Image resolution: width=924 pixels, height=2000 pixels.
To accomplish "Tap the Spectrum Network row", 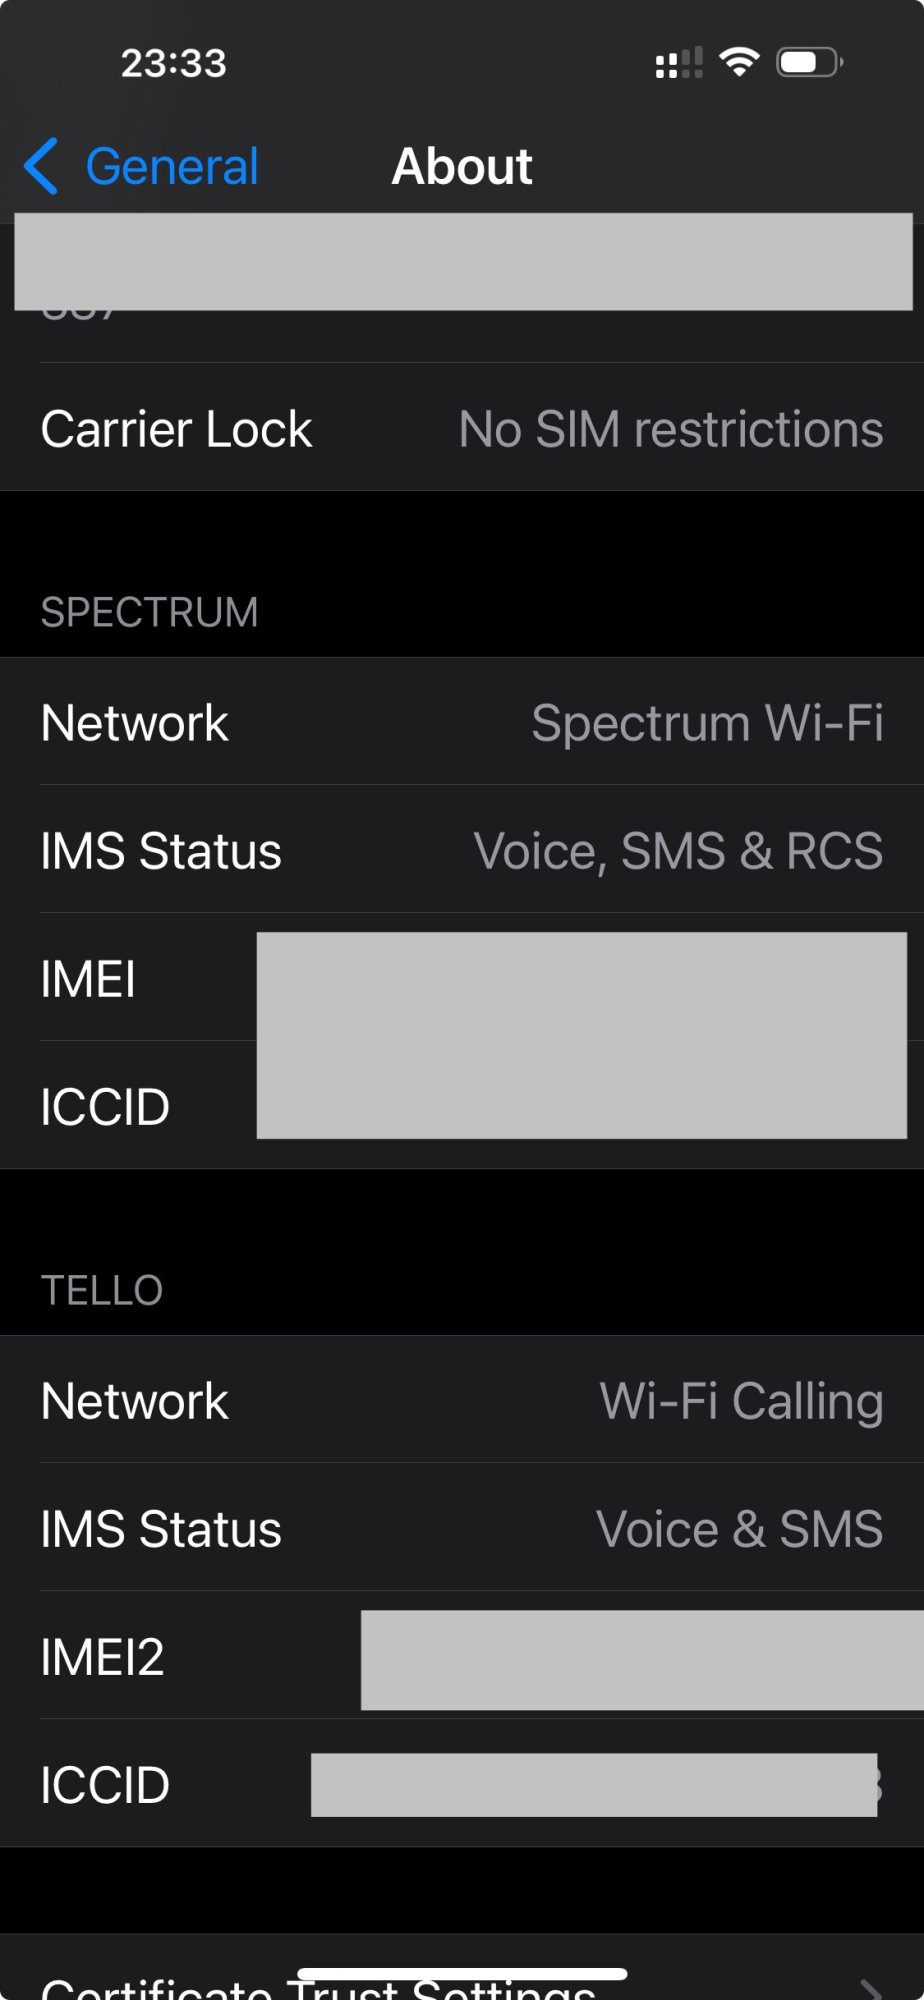I will [462, 722].
